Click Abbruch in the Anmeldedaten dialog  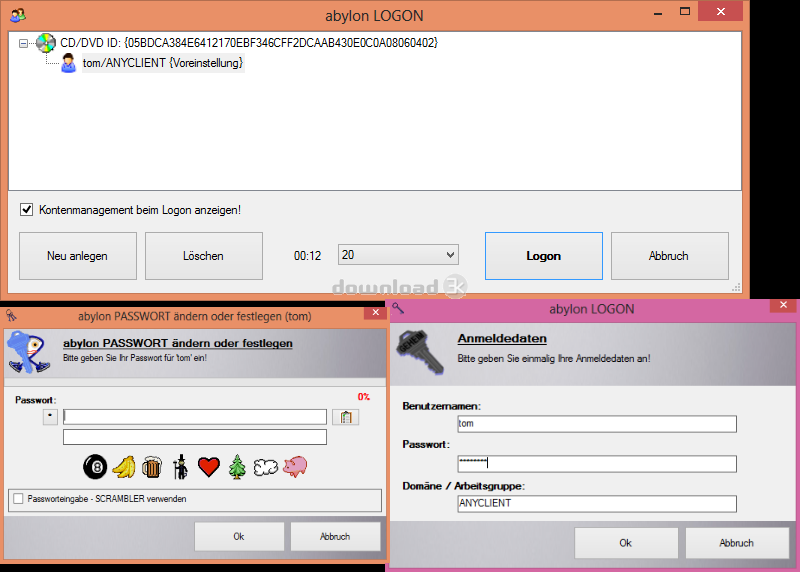(737, 543)
